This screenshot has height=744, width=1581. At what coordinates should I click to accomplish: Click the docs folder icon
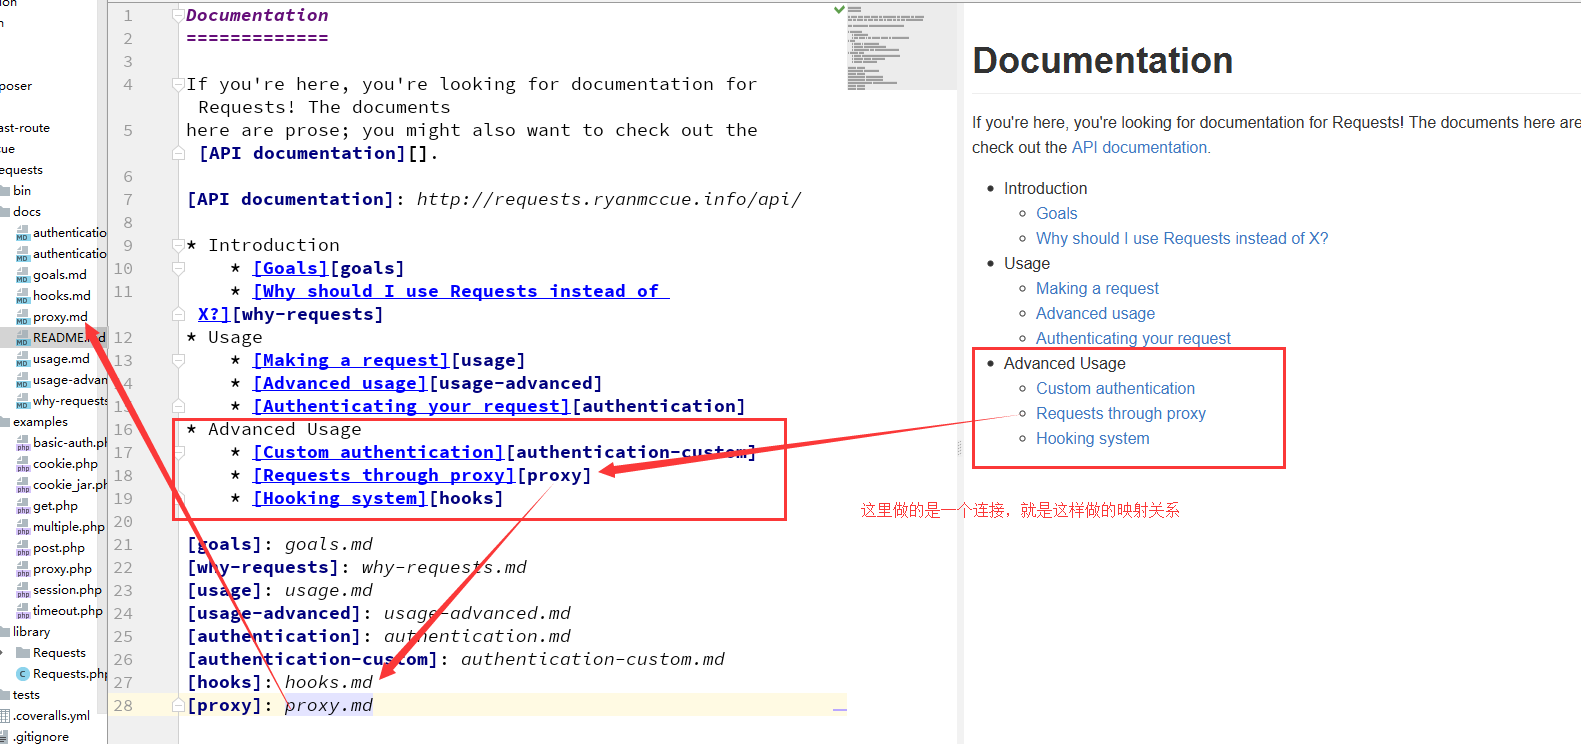pyautogui.click(x=5, y=212)
